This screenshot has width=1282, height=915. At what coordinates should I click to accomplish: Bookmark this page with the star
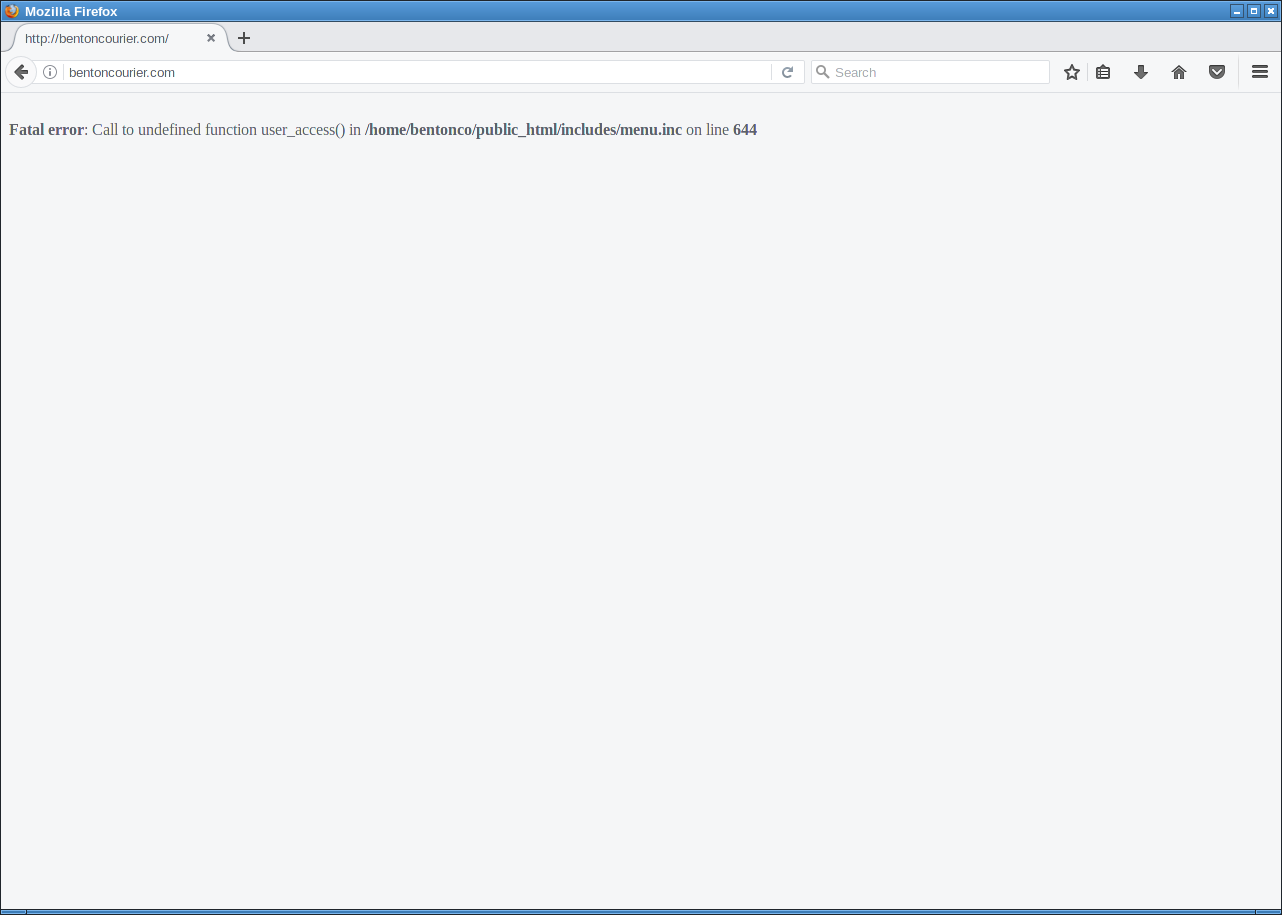click(1071, 72)
